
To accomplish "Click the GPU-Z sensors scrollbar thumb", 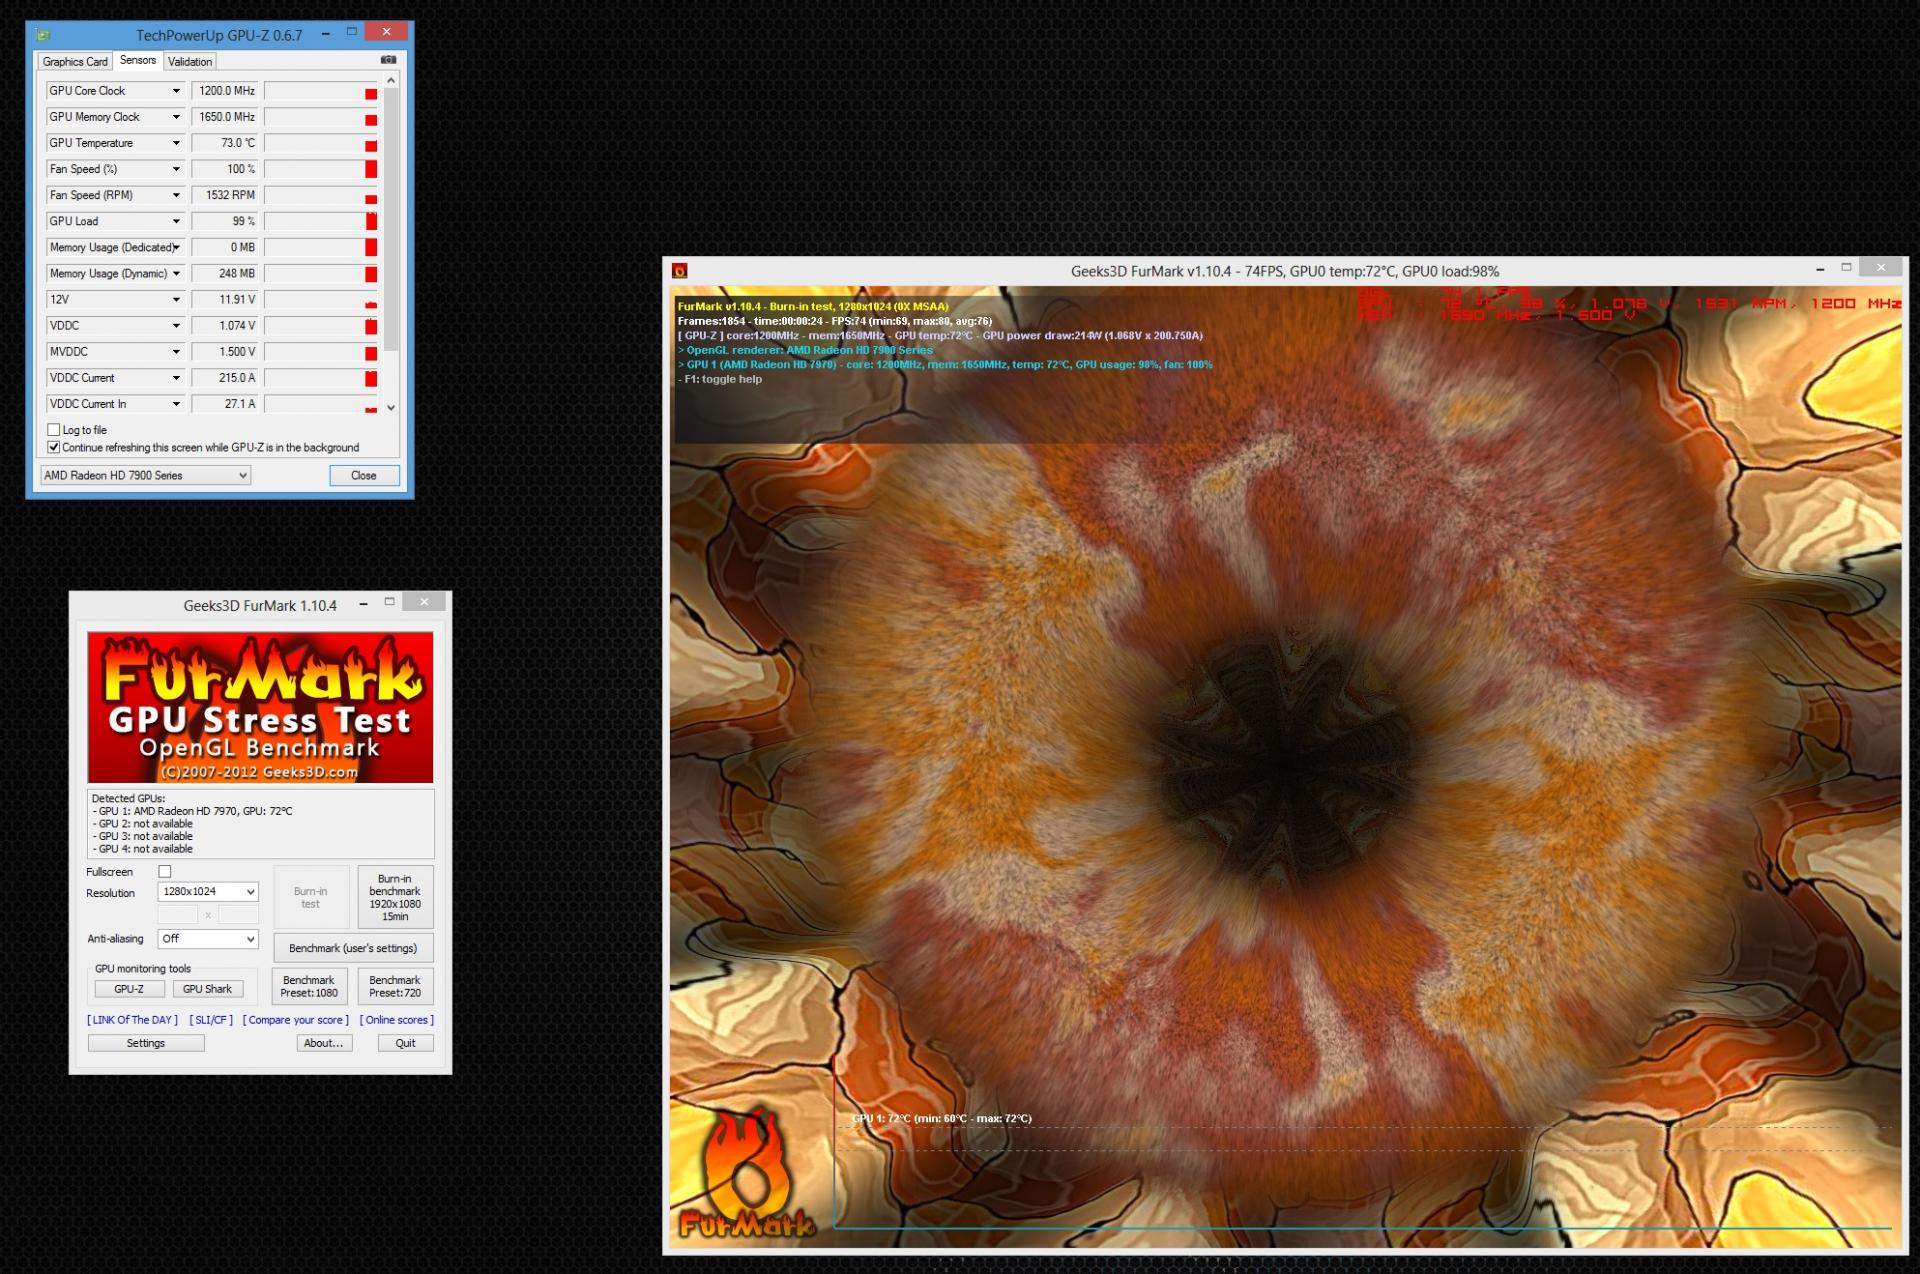I will point(391,220).
